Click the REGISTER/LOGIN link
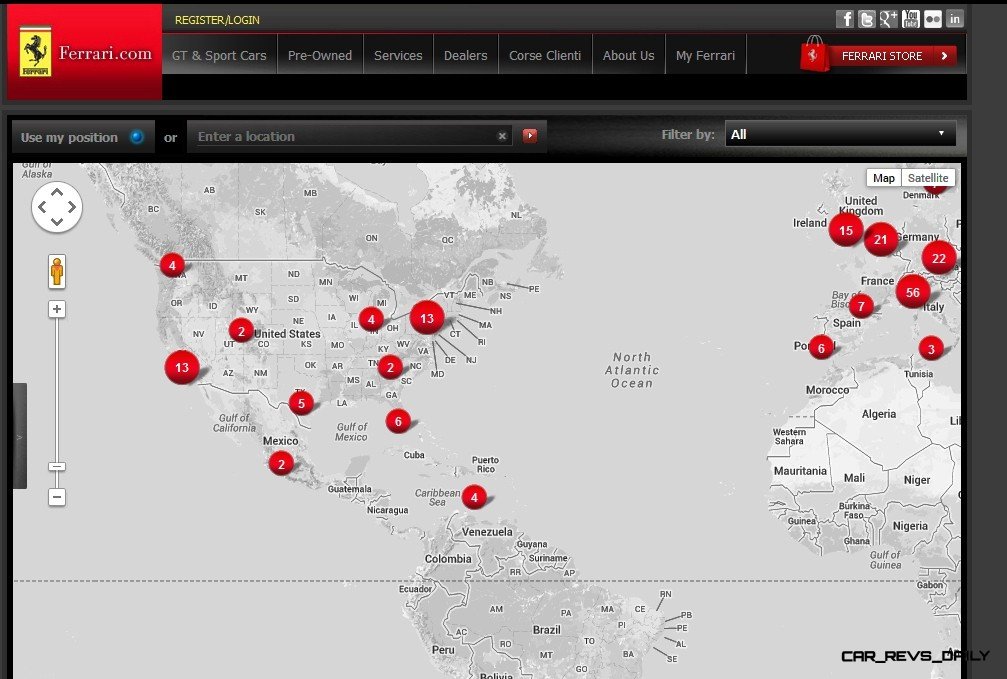The image size is (1007, 679). pos(217,20)
